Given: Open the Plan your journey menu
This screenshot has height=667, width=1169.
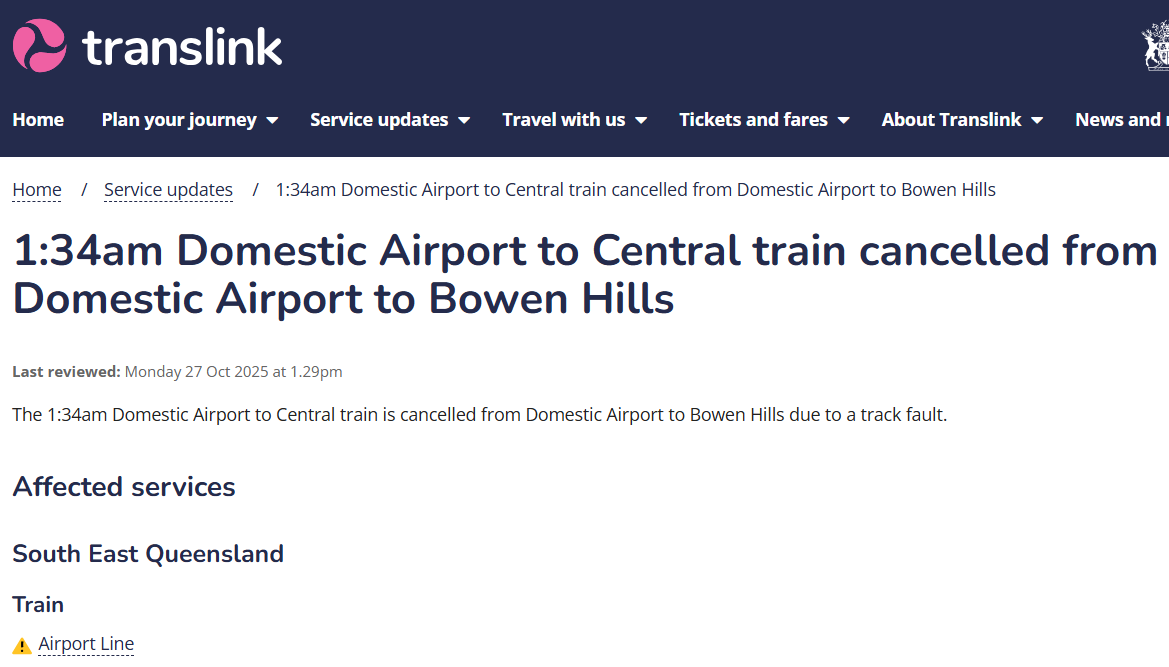Looking at the screenshot, I should pyautogui.click(x=179, y=120).
